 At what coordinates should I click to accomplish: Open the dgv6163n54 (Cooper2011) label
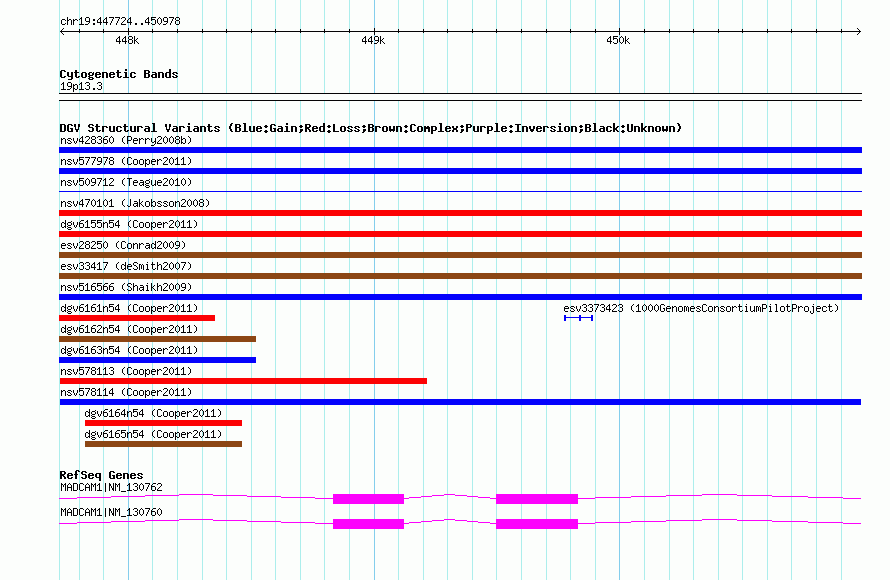(x=129, y=350)
